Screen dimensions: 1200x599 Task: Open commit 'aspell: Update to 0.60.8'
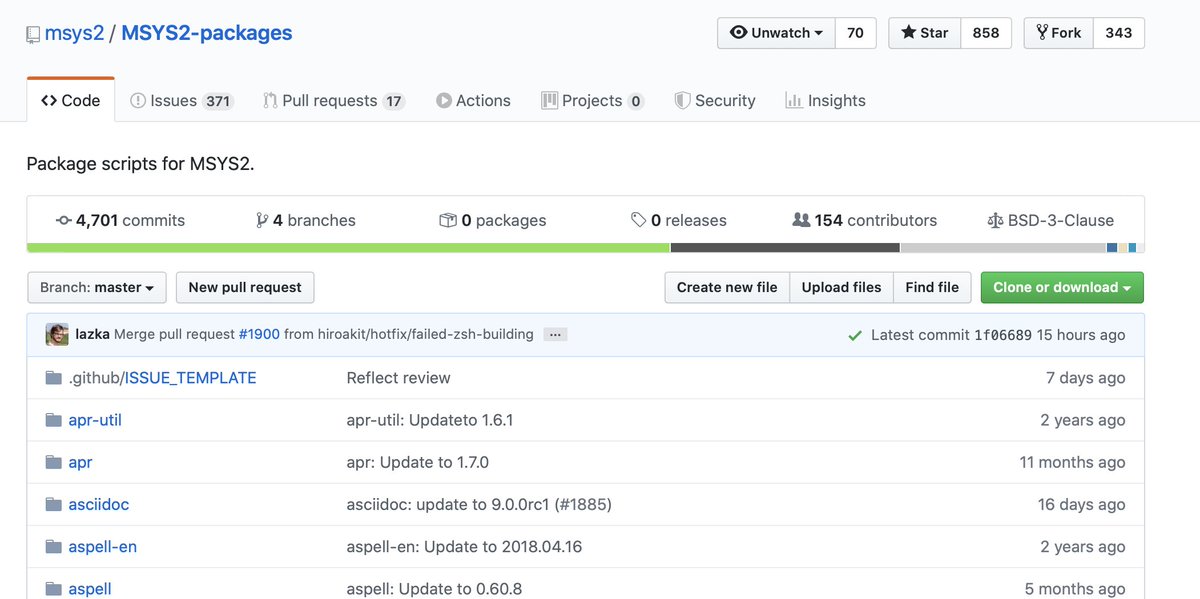pyautogui.click(x=434, y=588)
